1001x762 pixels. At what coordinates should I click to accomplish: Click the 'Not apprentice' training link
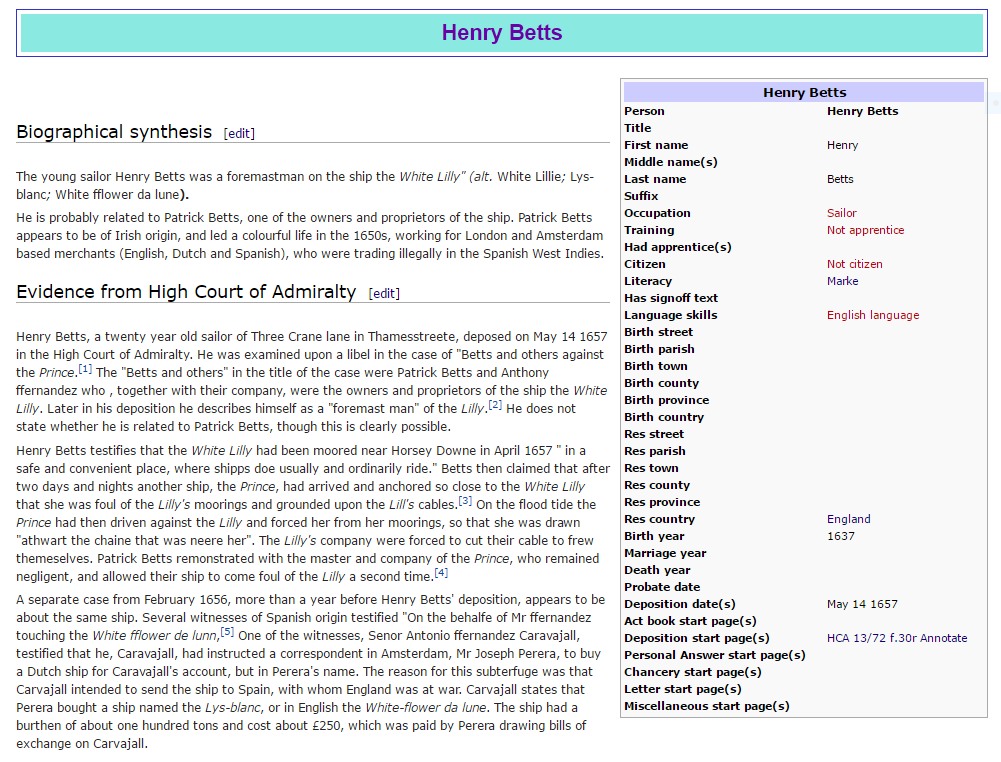click(x=864, y=230)
